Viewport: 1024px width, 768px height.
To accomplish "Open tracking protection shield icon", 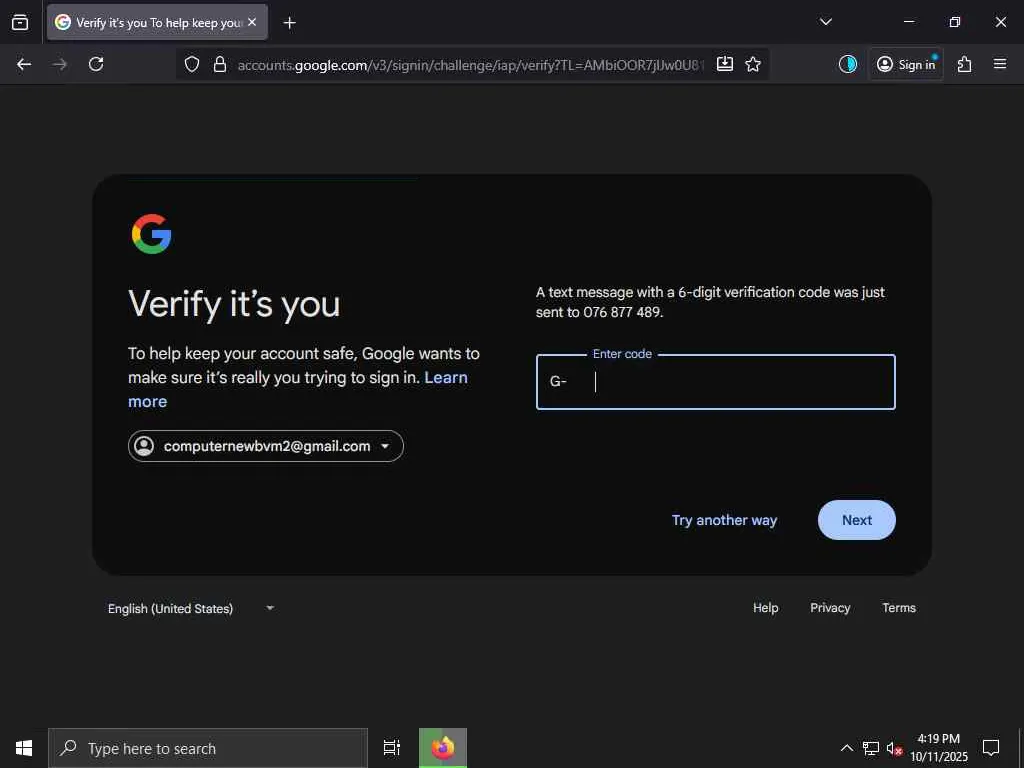I will point(191,64).
